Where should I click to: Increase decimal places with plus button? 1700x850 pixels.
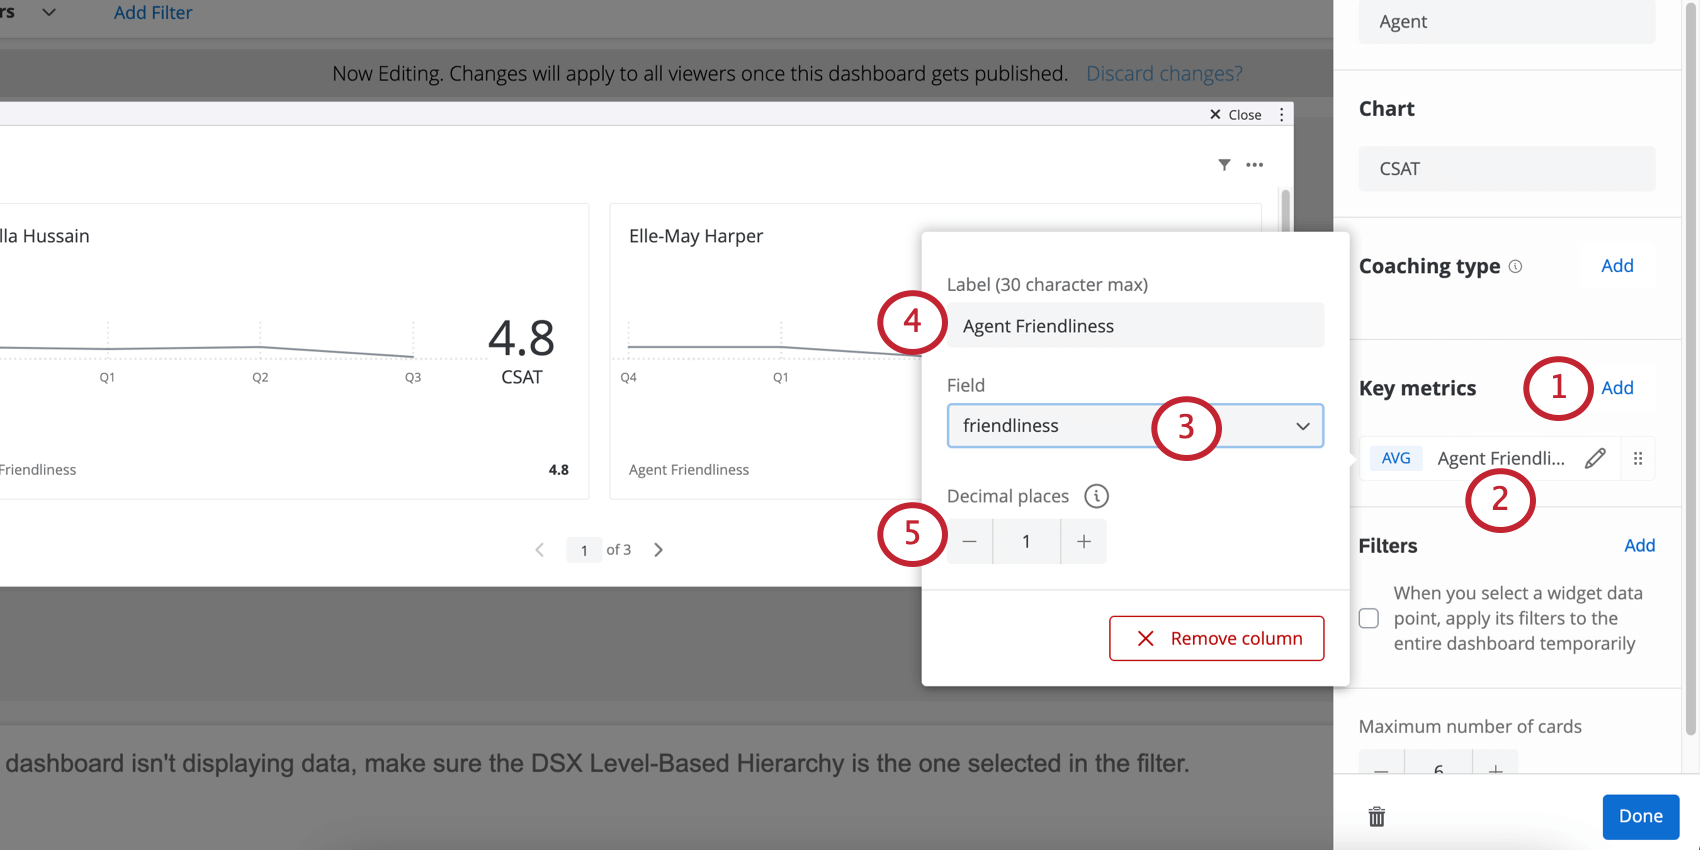[x=1084, y=542]
